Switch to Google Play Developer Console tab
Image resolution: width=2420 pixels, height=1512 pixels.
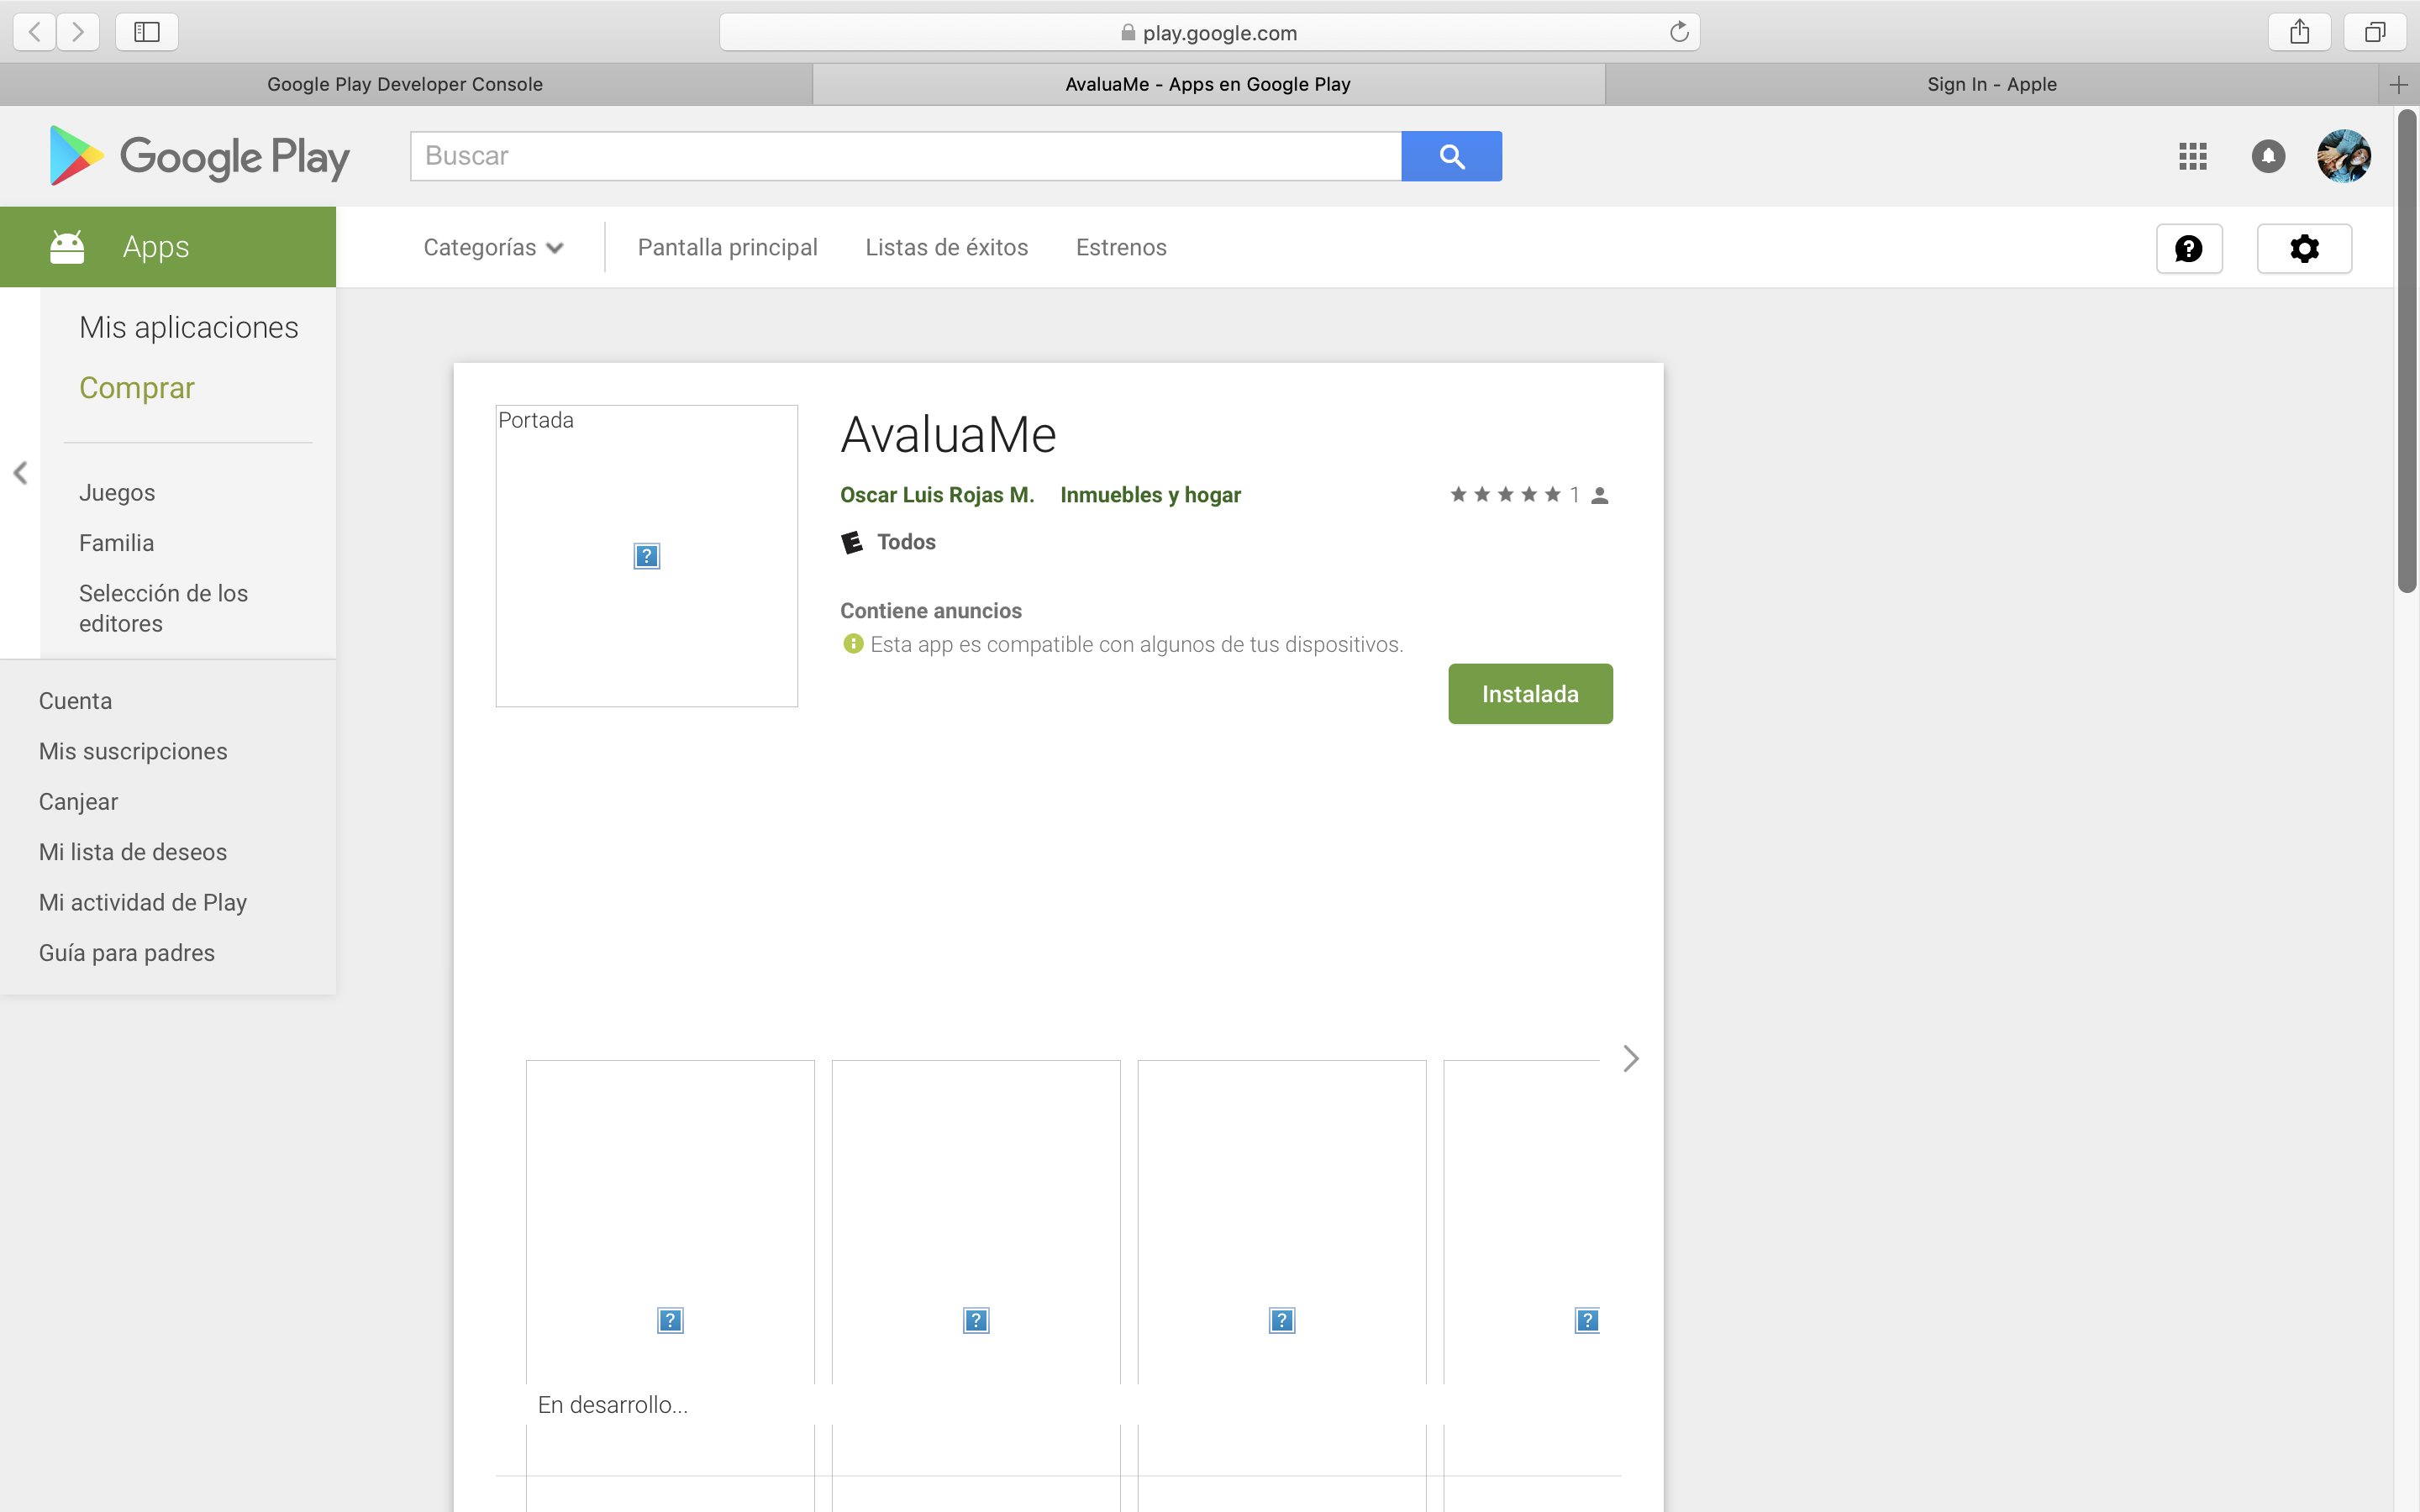click(x=405, y=84)
